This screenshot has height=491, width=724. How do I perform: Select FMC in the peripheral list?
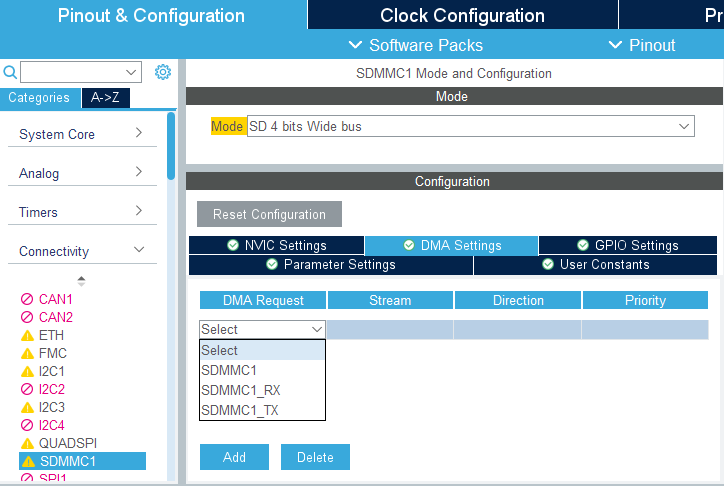click(x=53, y=353)
